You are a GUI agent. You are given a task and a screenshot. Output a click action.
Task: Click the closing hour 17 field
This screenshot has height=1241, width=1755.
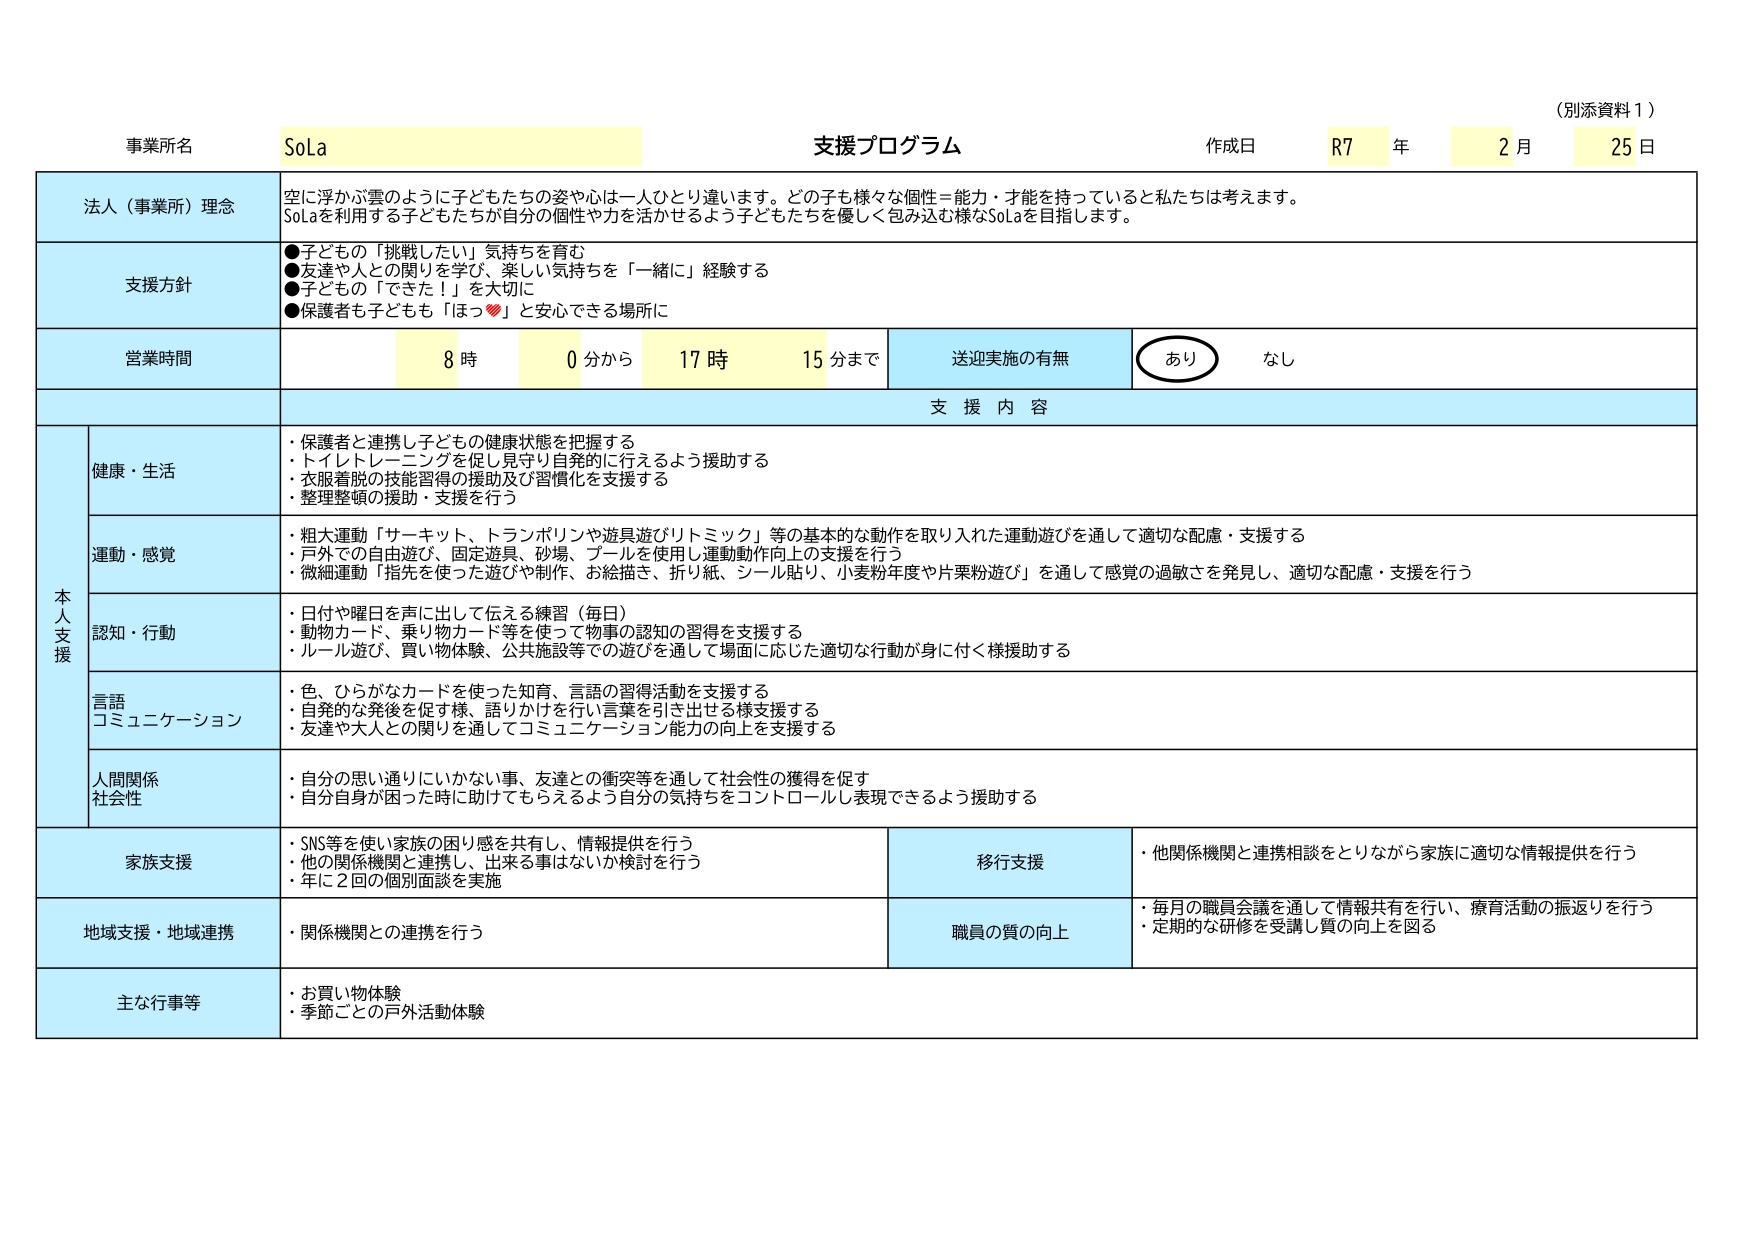click(673, 359)
